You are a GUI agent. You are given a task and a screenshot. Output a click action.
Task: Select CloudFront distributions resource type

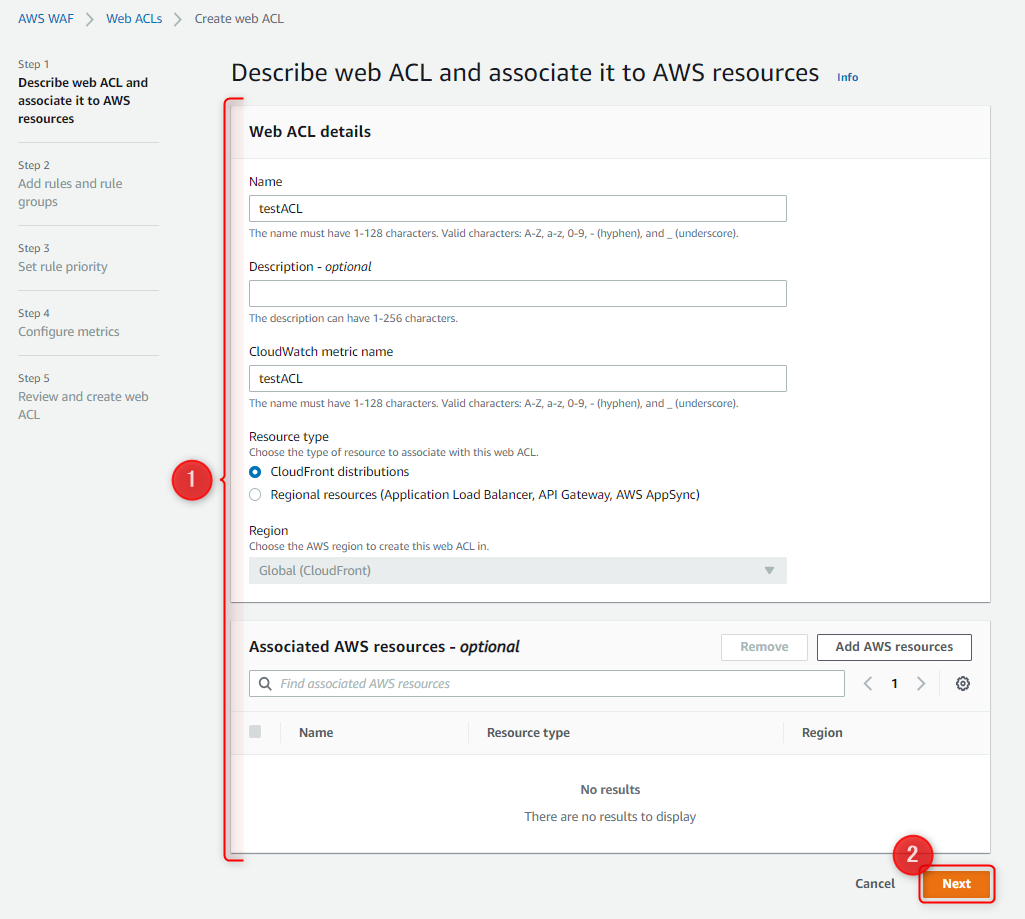(x=256, y=472)
